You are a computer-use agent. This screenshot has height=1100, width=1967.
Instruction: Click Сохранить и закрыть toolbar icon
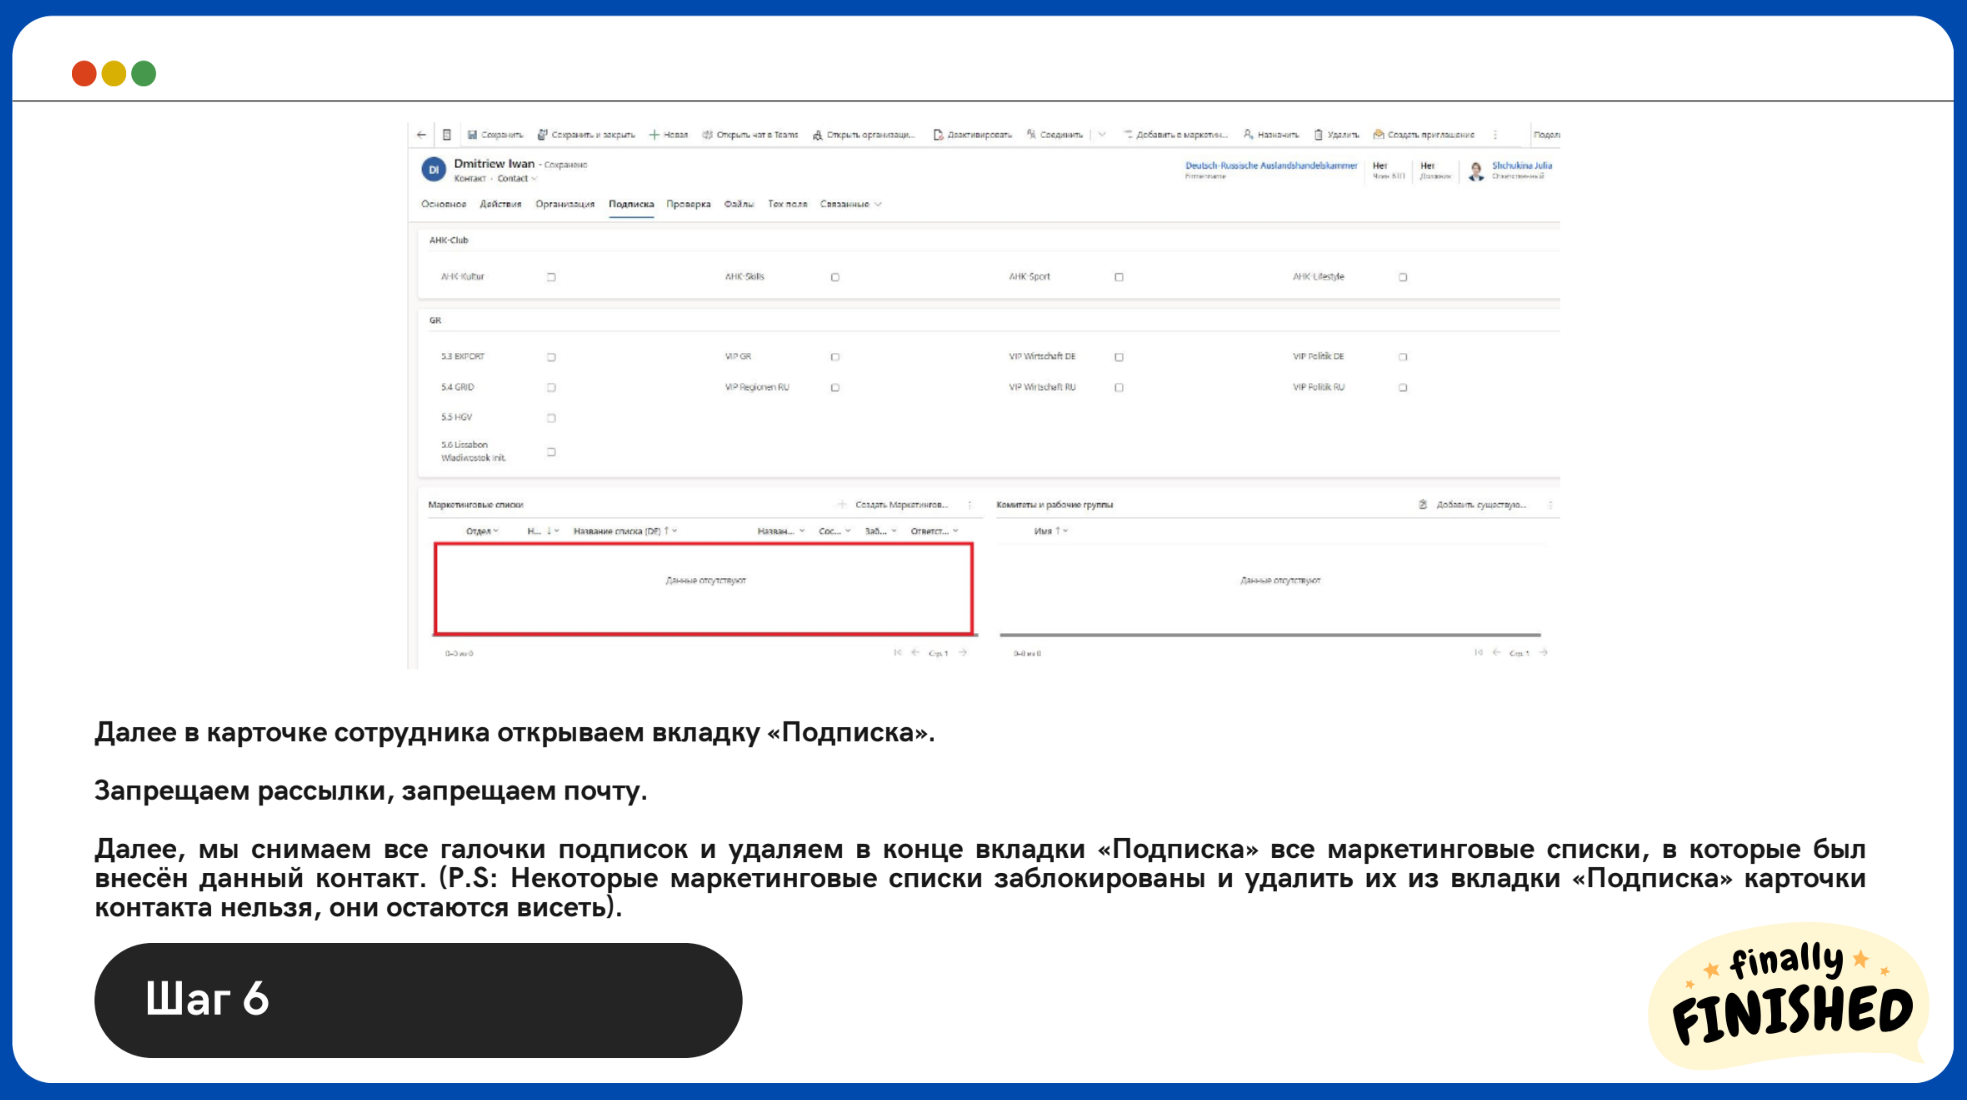pyautogui.click(x=543, y=135)
